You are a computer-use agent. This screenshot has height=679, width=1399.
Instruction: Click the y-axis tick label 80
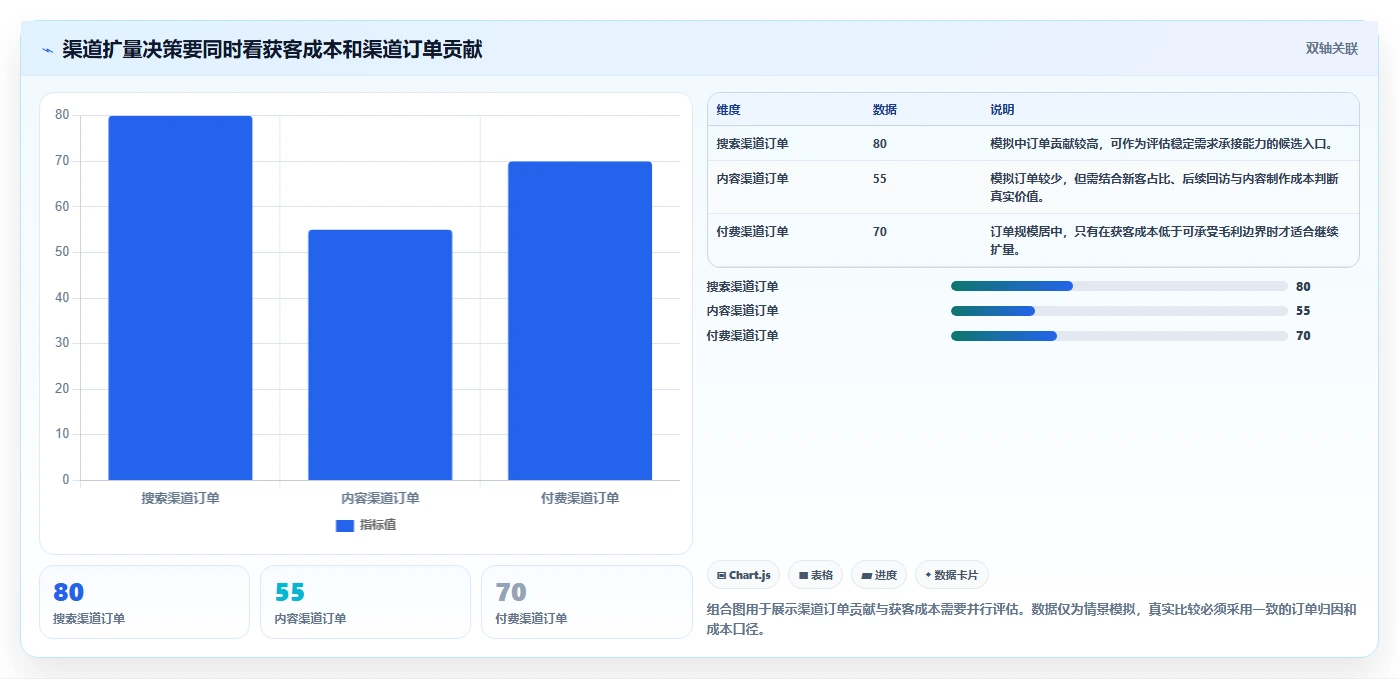pos(62,115)
